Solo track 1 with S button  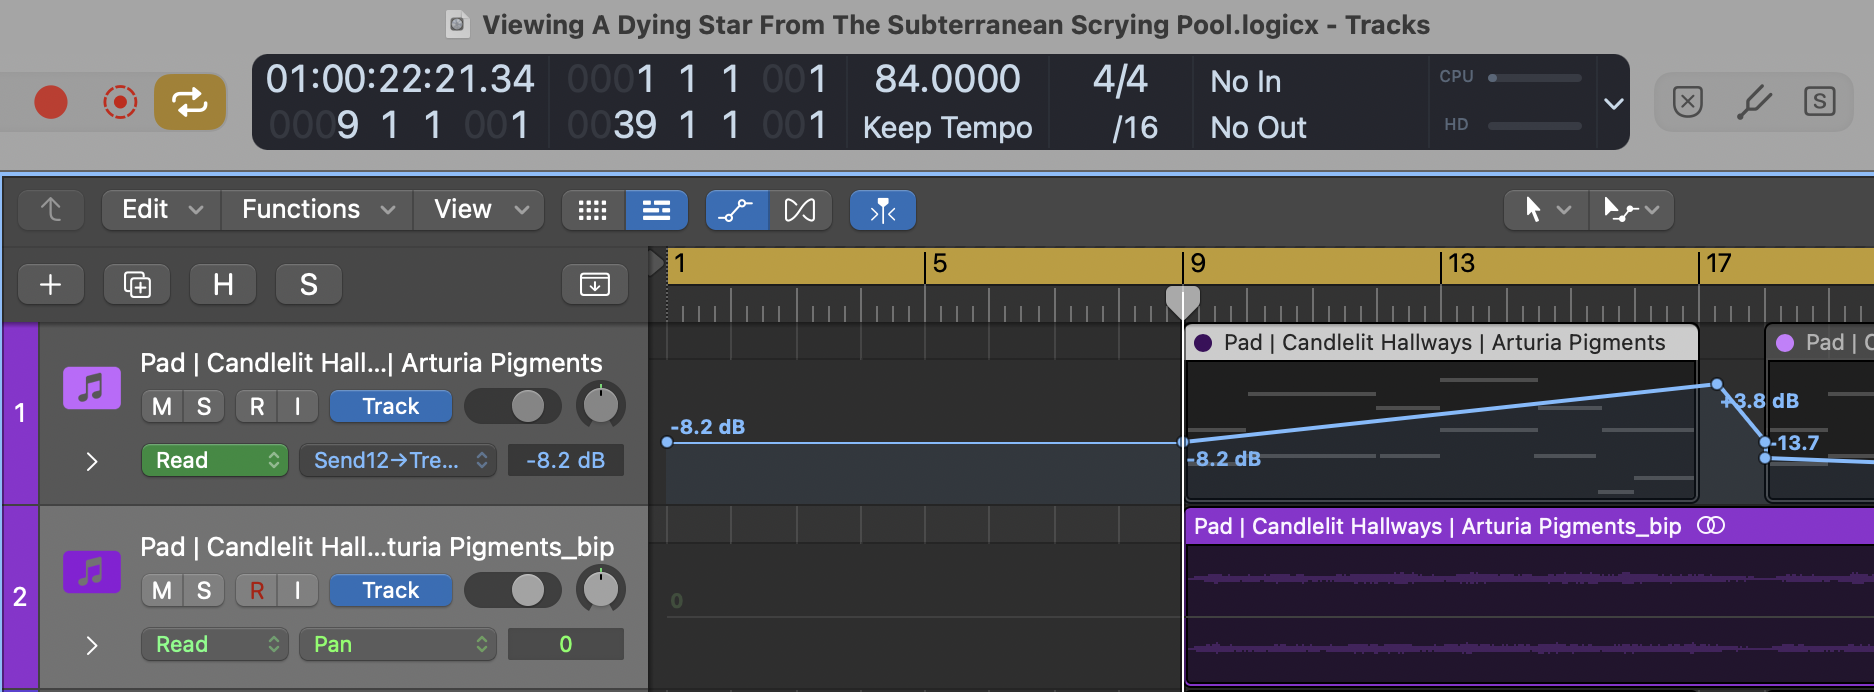(x=204, y=407)
